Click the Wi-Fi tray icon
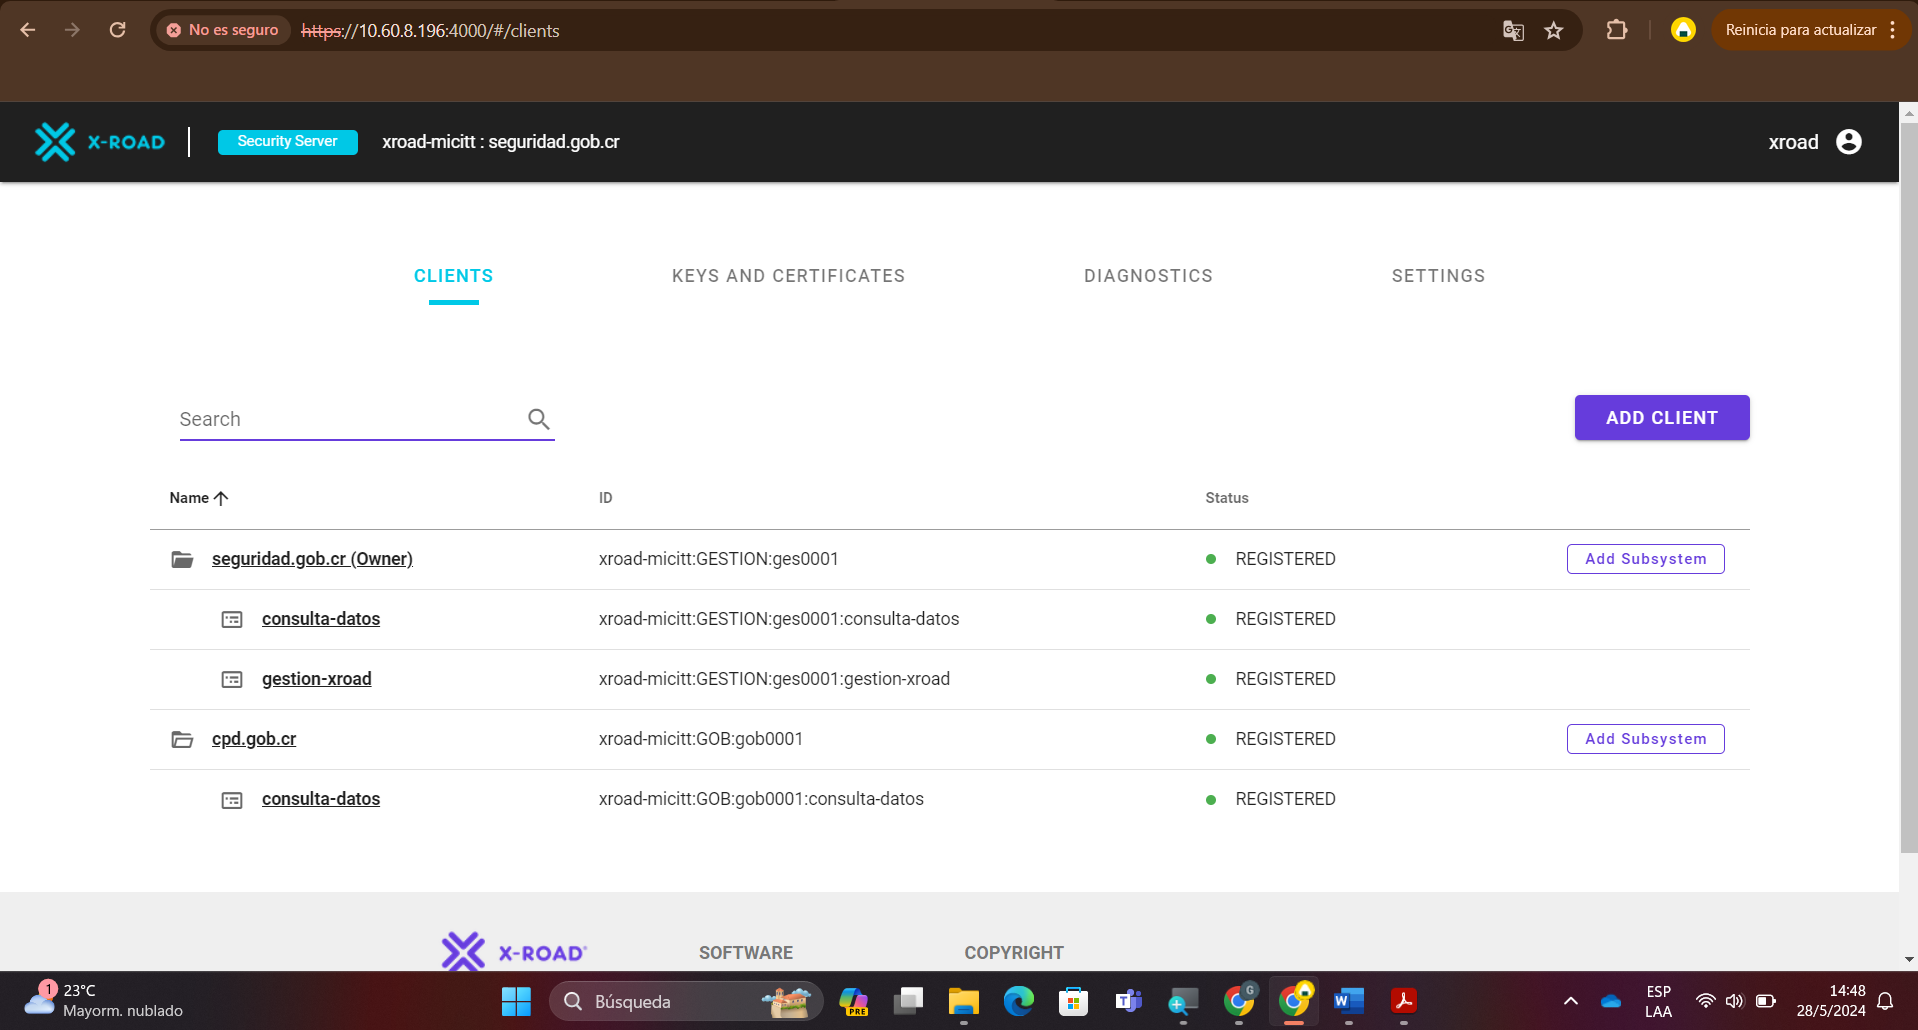The image size is (1918, 1030). tap(1706, 1001)
